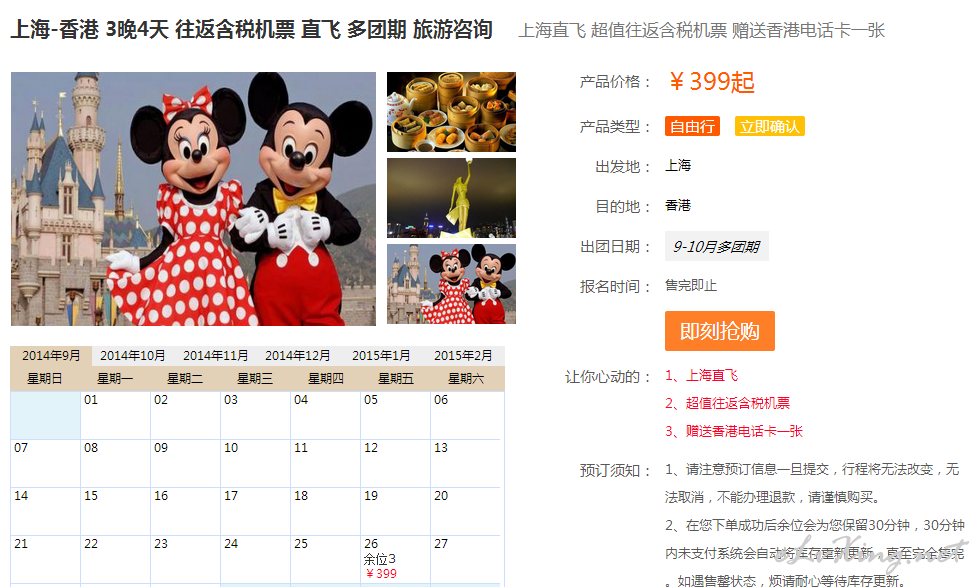
Task: Select calendar date 07
Action: click(x=46, y=463)
